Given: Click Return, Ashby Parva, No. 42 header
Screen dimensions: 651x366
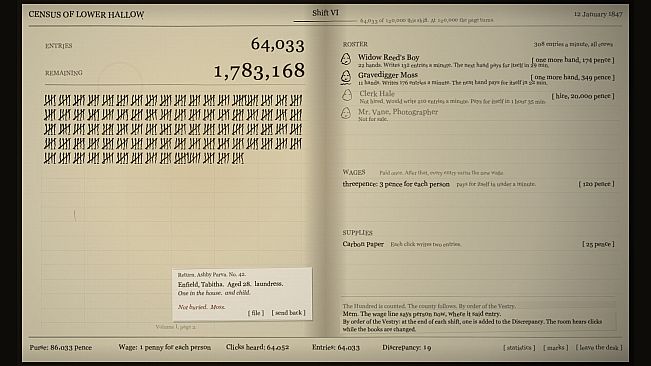Looking at the screenshot, I should 212,275.
